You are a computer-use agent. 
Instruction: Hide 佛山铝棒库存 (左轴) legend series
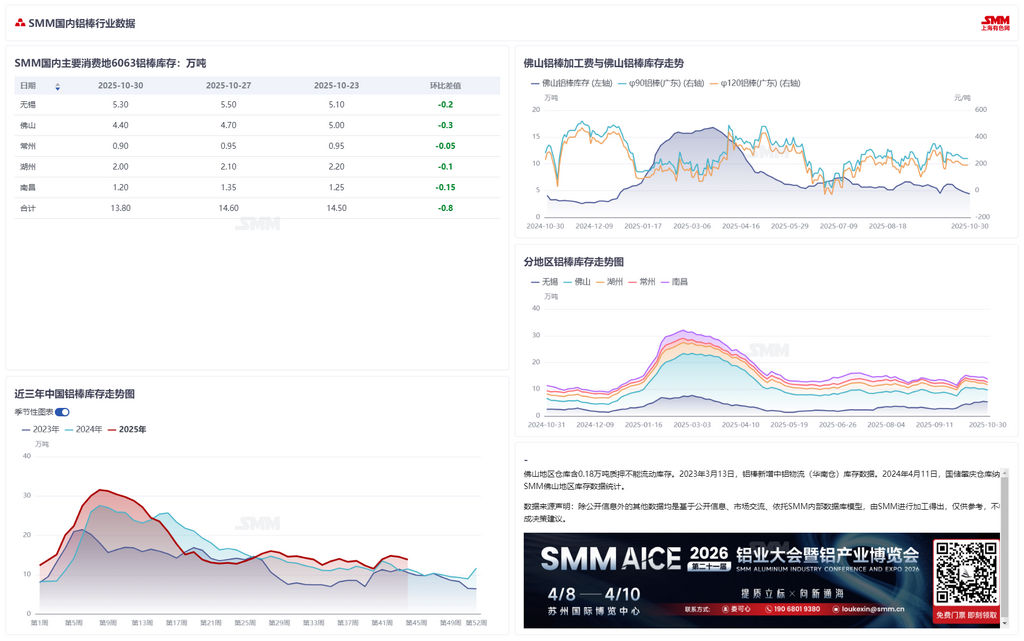tap(570, 83)
